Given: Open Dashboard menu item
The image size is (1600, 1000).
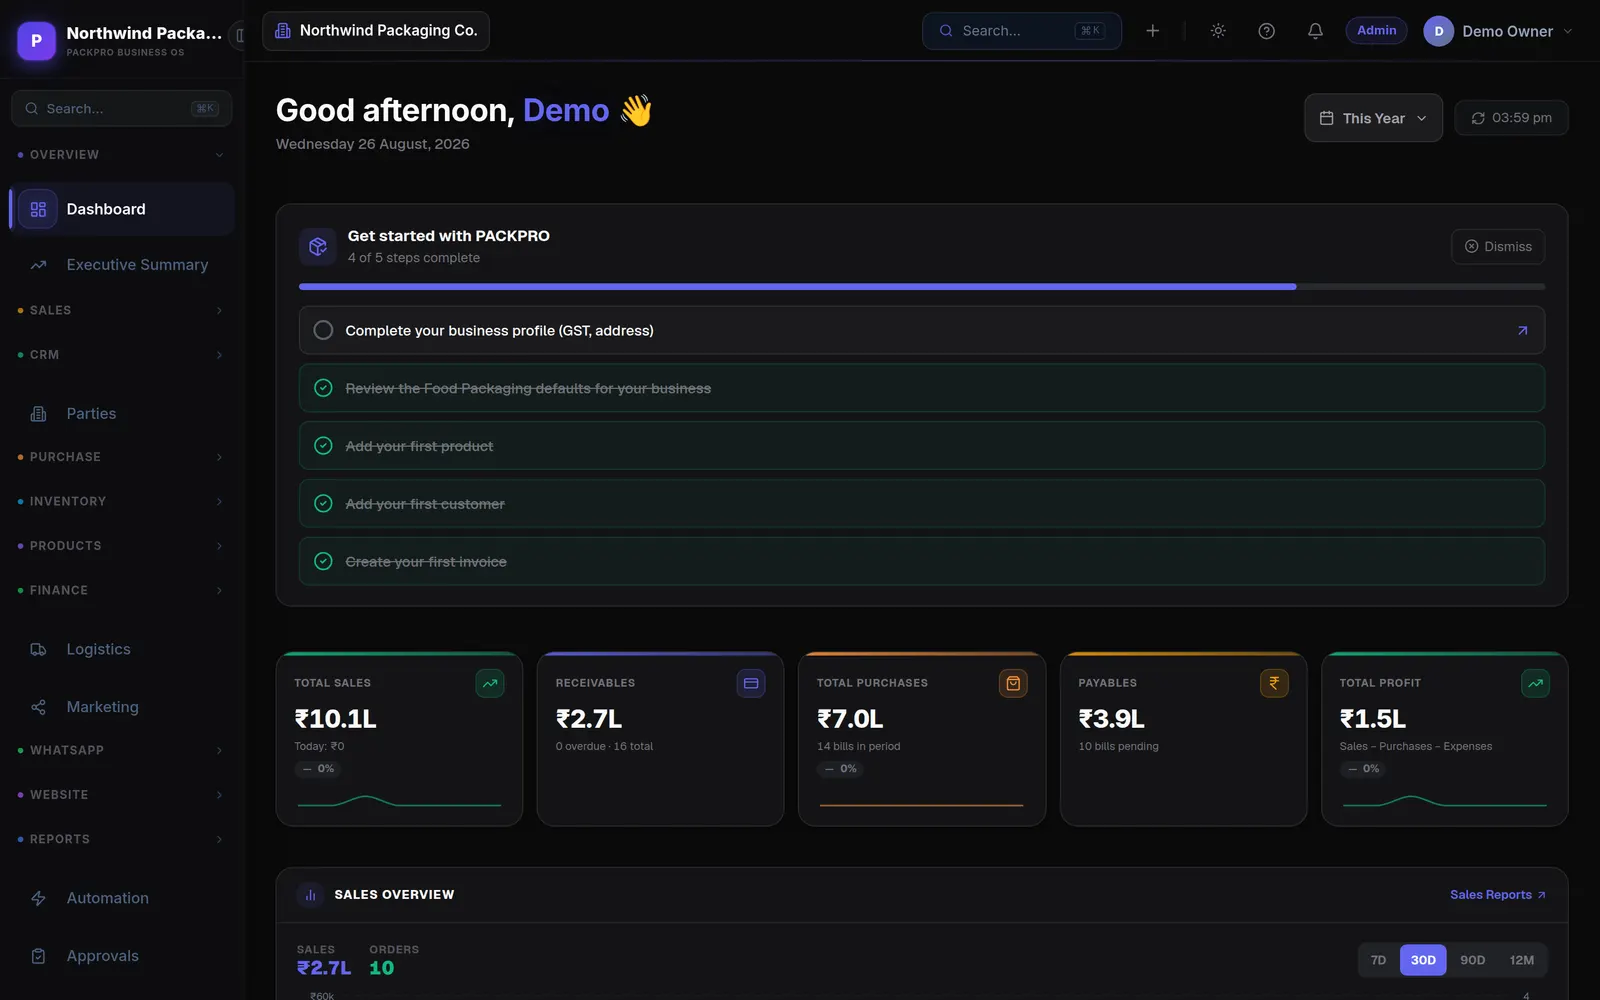Looking at the screenshot, I should (x=122, y=209).
